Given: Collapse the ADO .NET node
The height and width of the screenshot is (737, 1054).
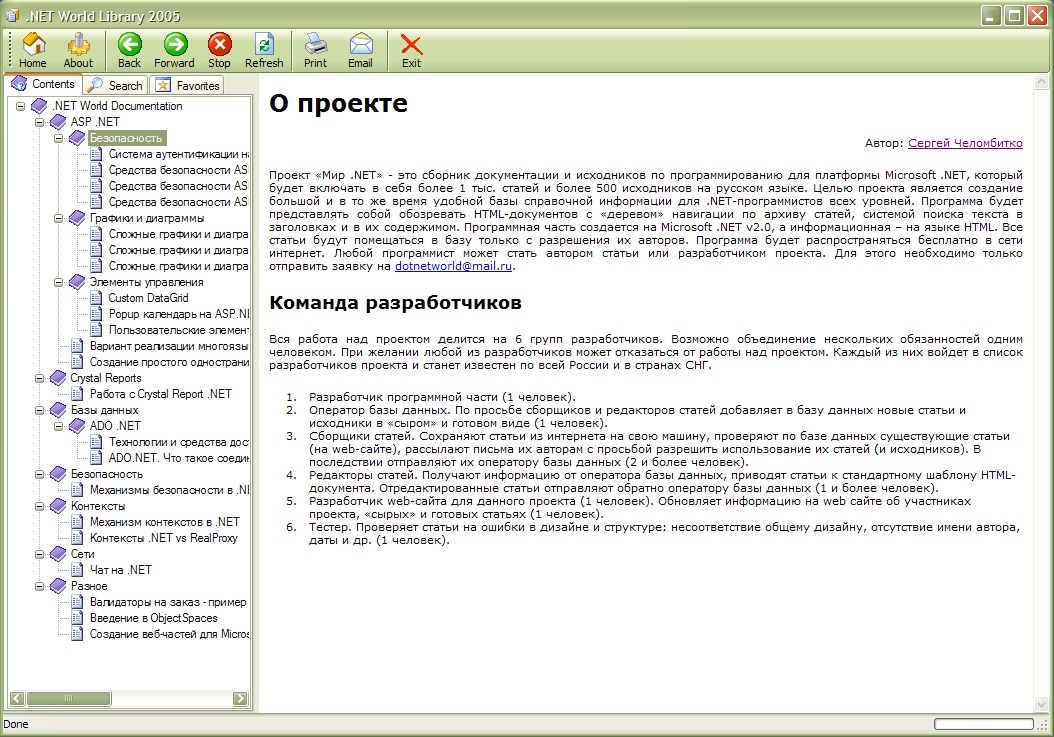Looking at the screenshot, I should [58, 426].
